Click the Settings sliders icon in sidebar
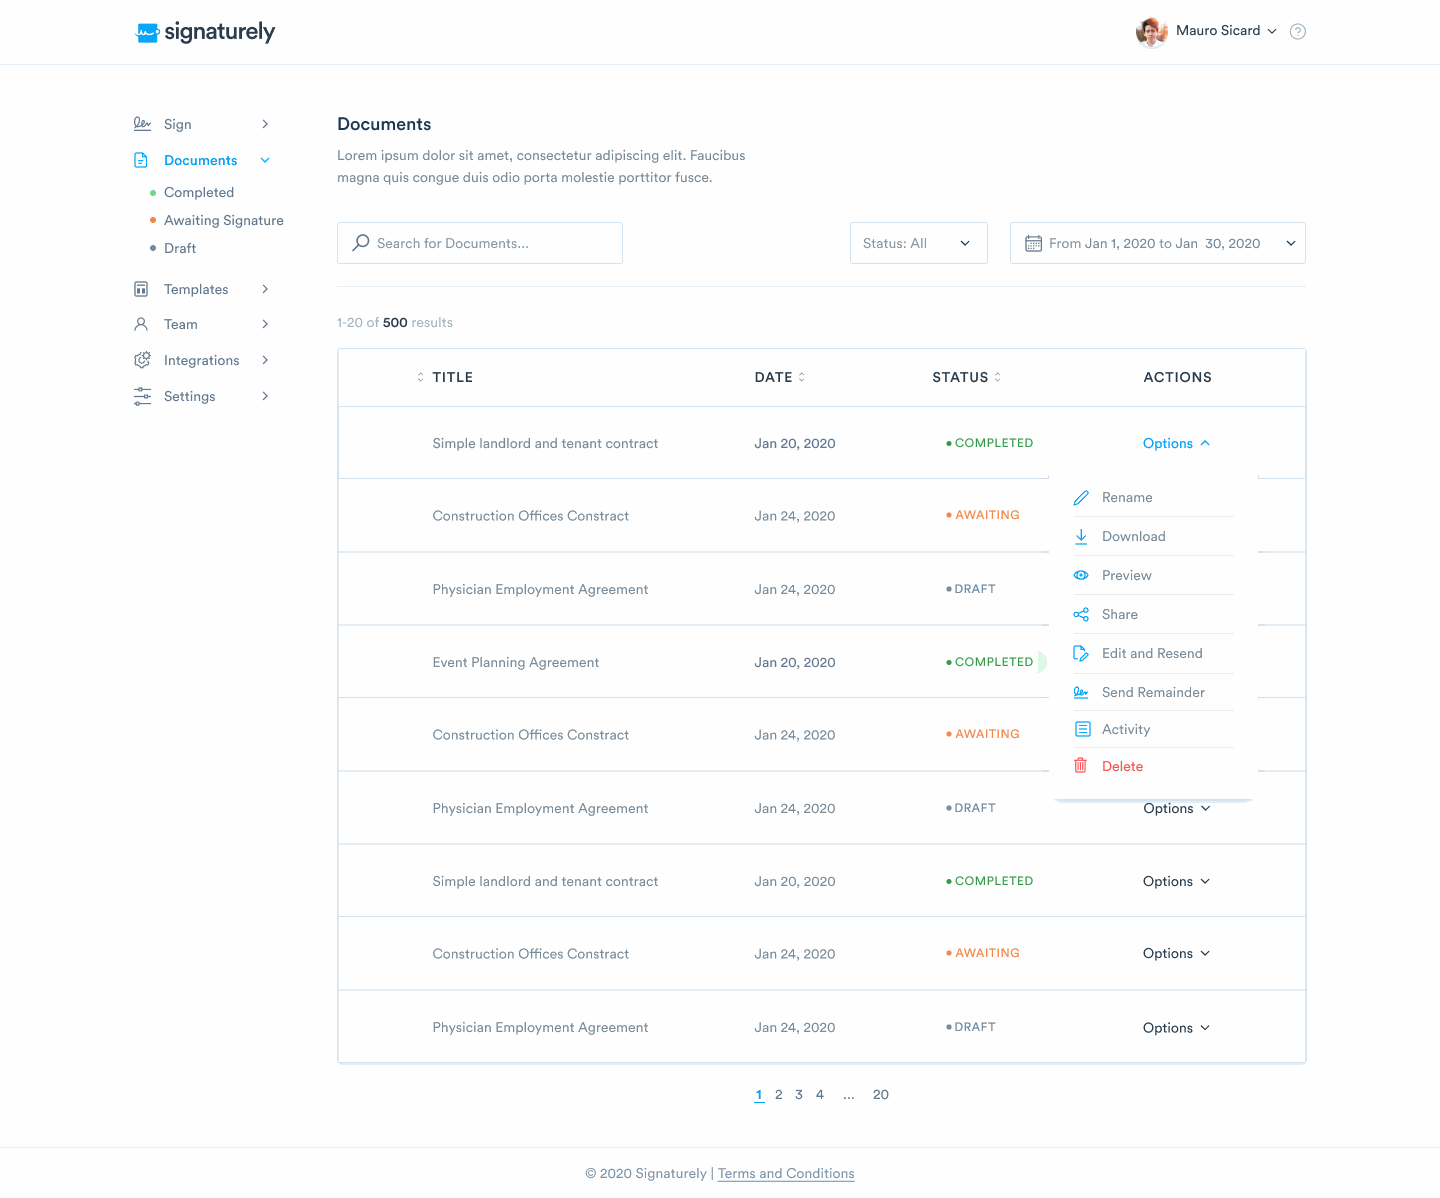The height and width of the screenshot is (1198, 1440). (x=142, y=396)
